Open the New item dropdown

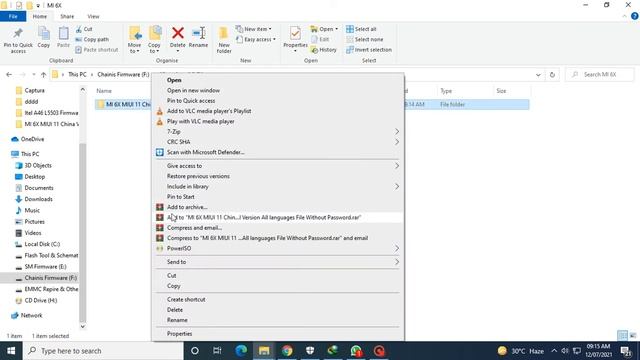pyautogui.click(x=253, y=29)
